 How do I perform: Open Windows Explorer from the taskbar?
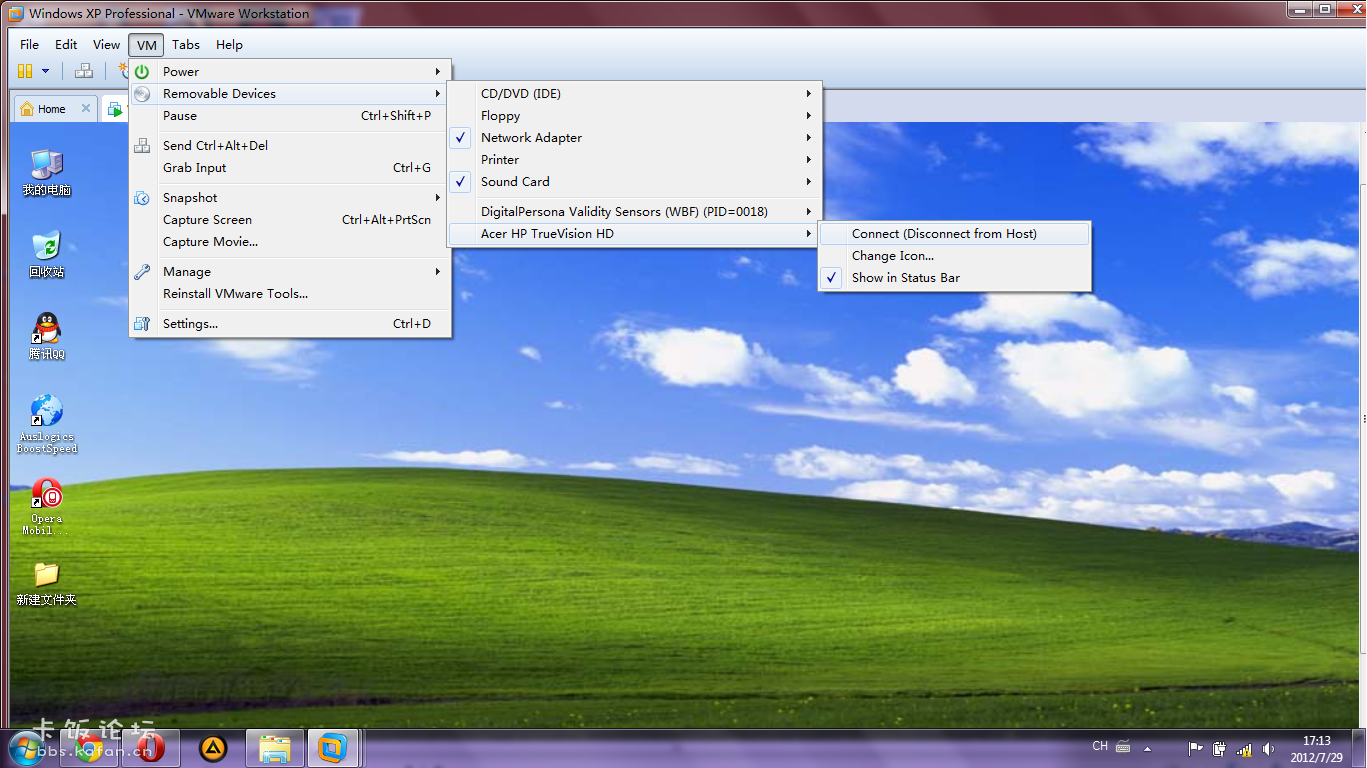pyautogui.click(x=275, y=748)
